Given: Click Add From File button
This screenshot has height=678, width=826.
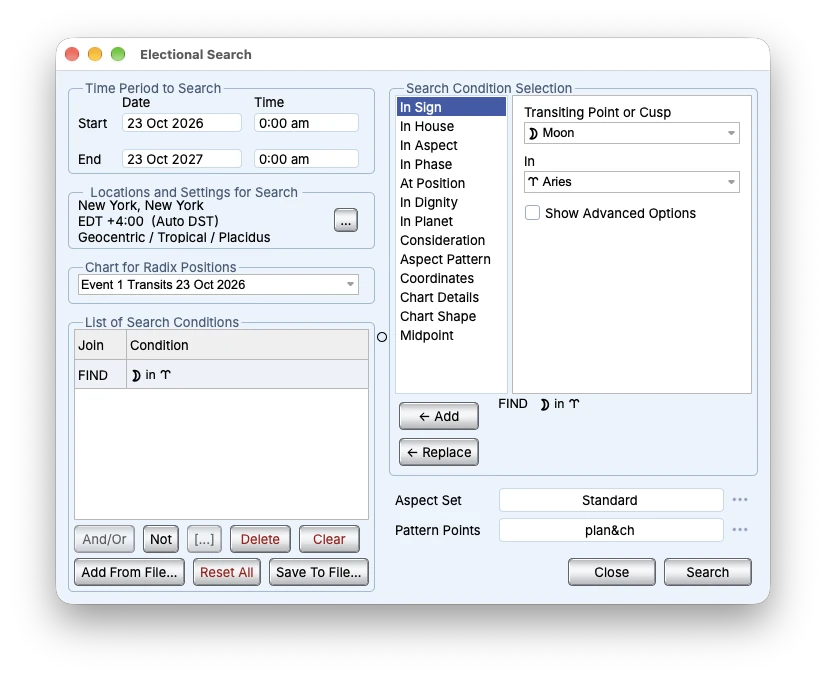Looking at the screenshot, I should (x=129, y=572).
